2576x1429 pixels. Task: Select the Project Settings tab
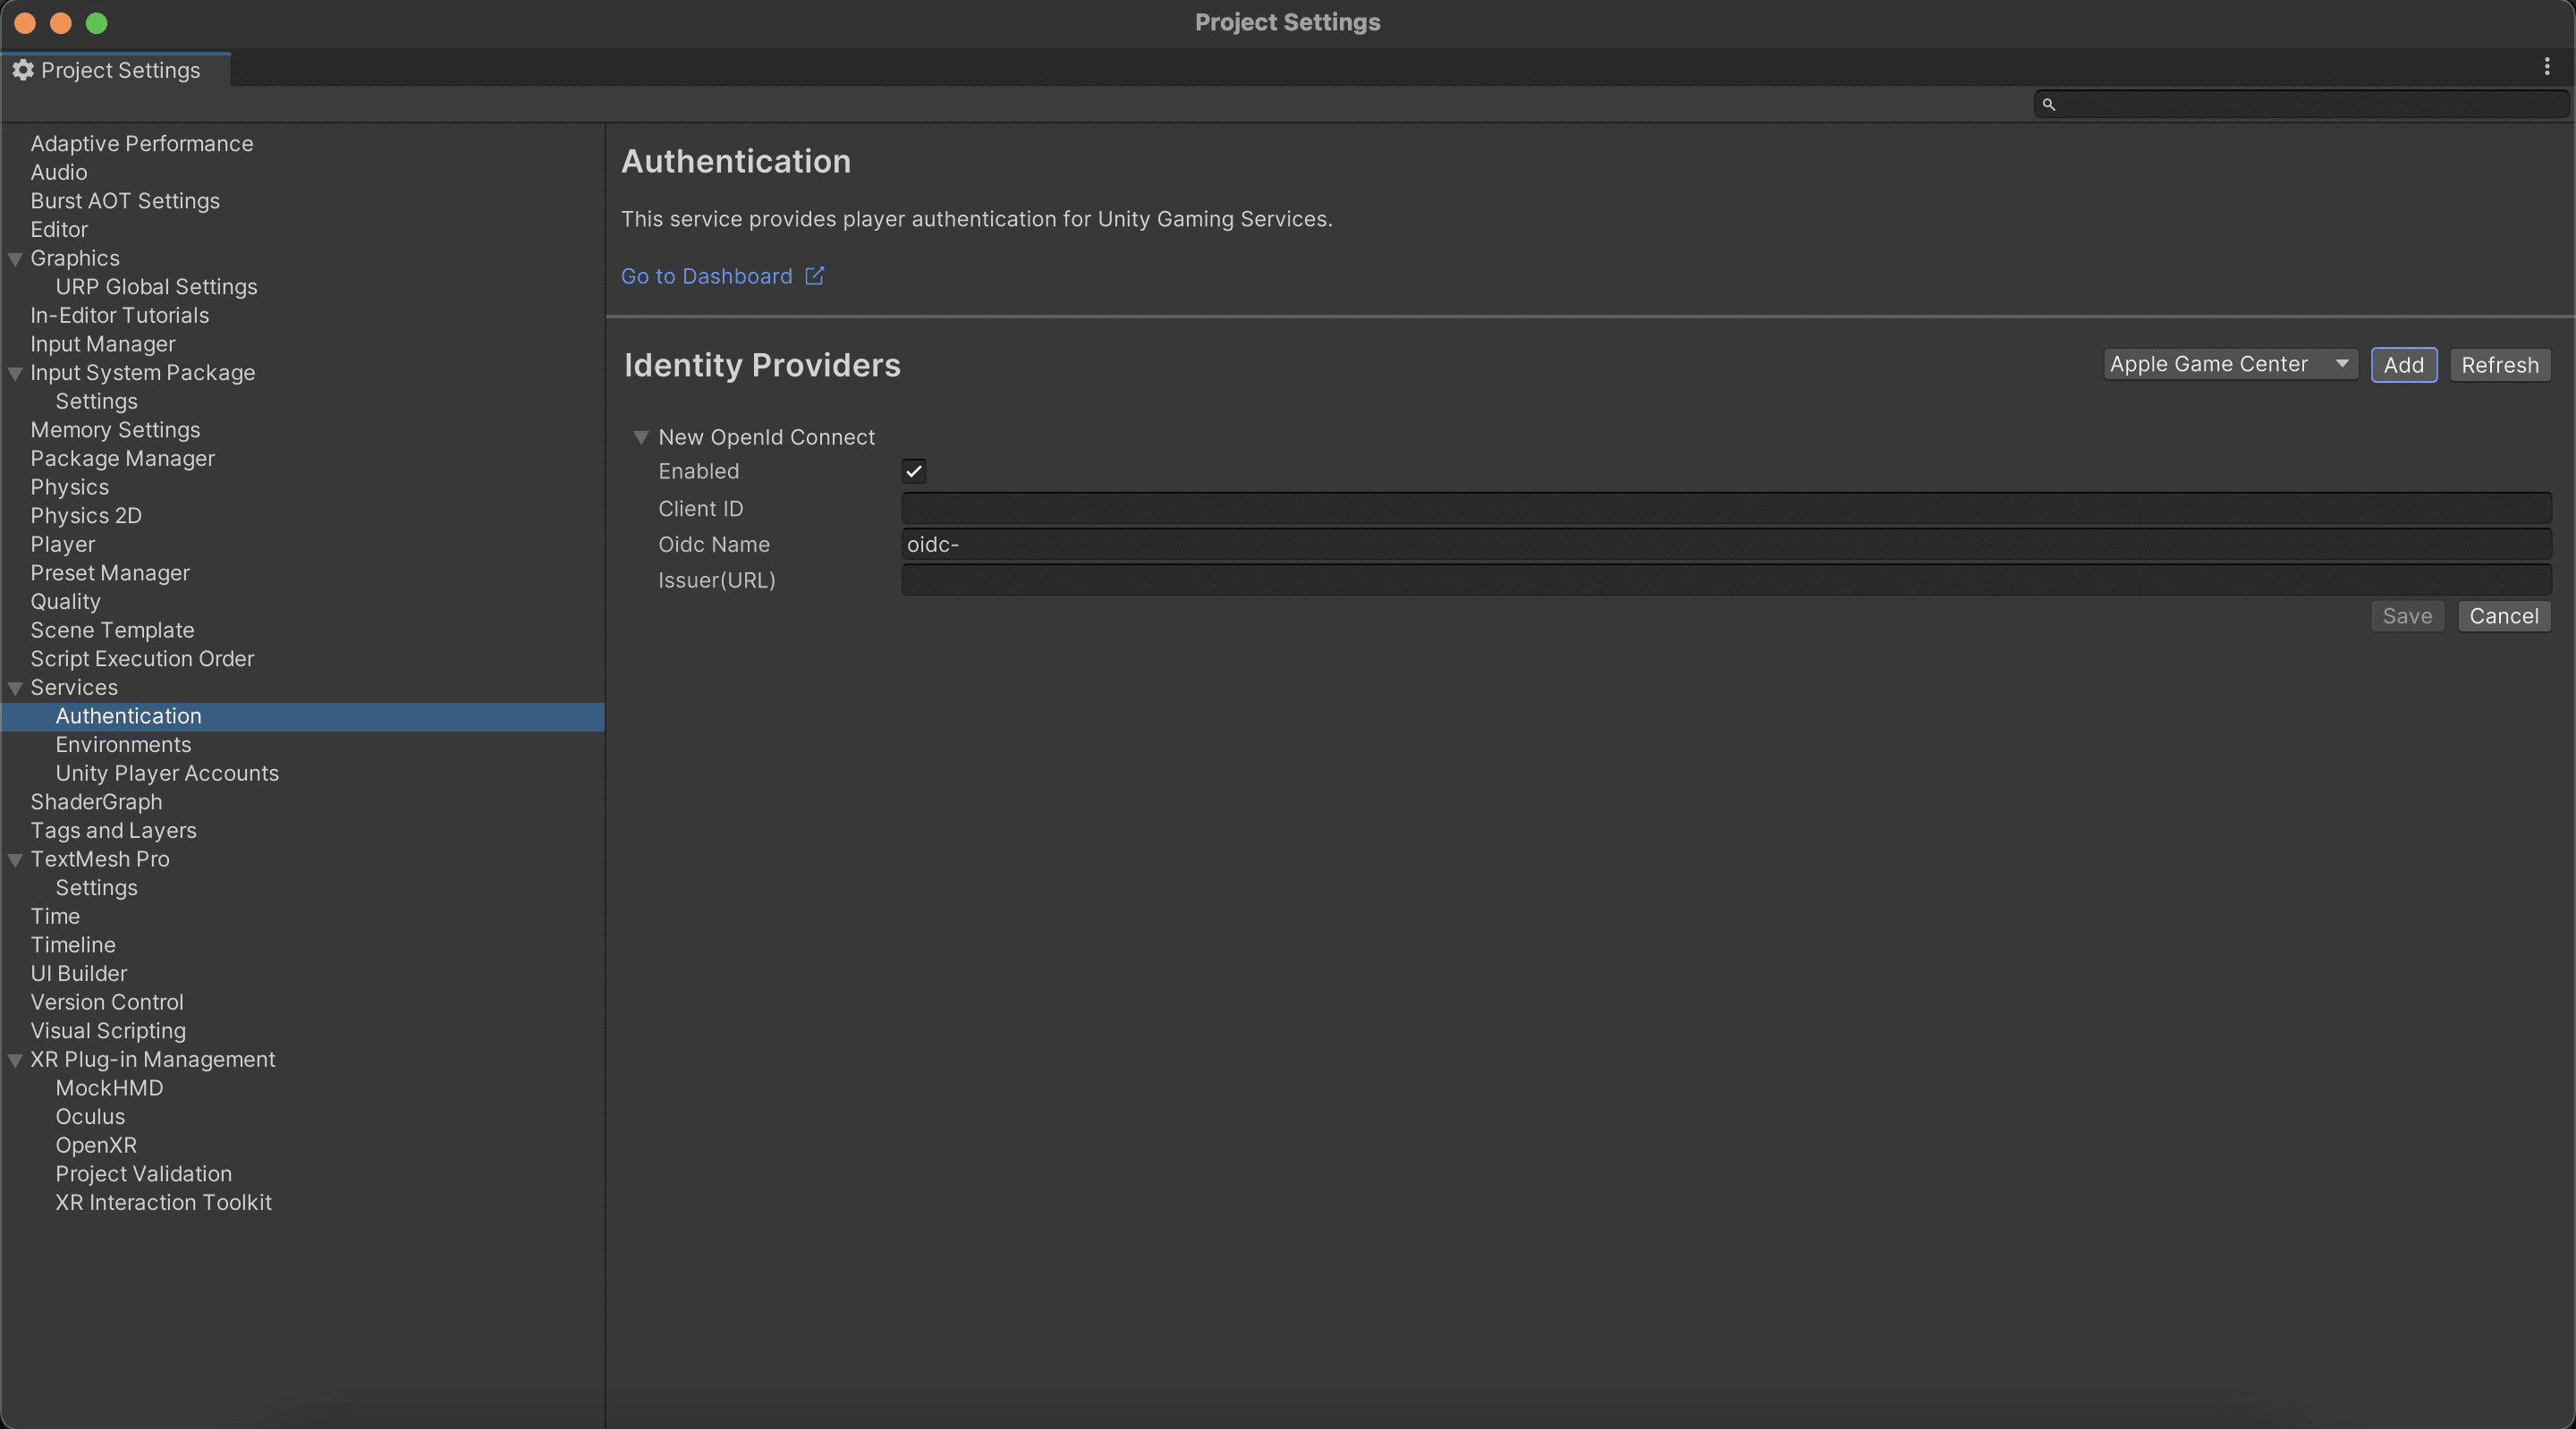click(x=118, y=70)
